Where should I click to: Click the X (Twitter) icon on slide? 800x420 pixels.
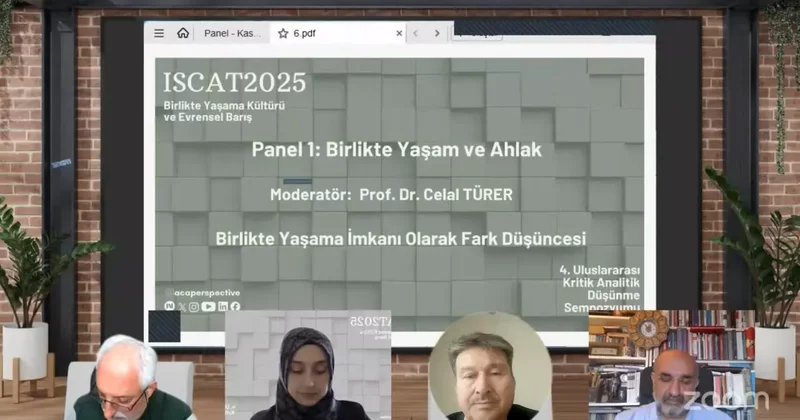tap(181, 306)
